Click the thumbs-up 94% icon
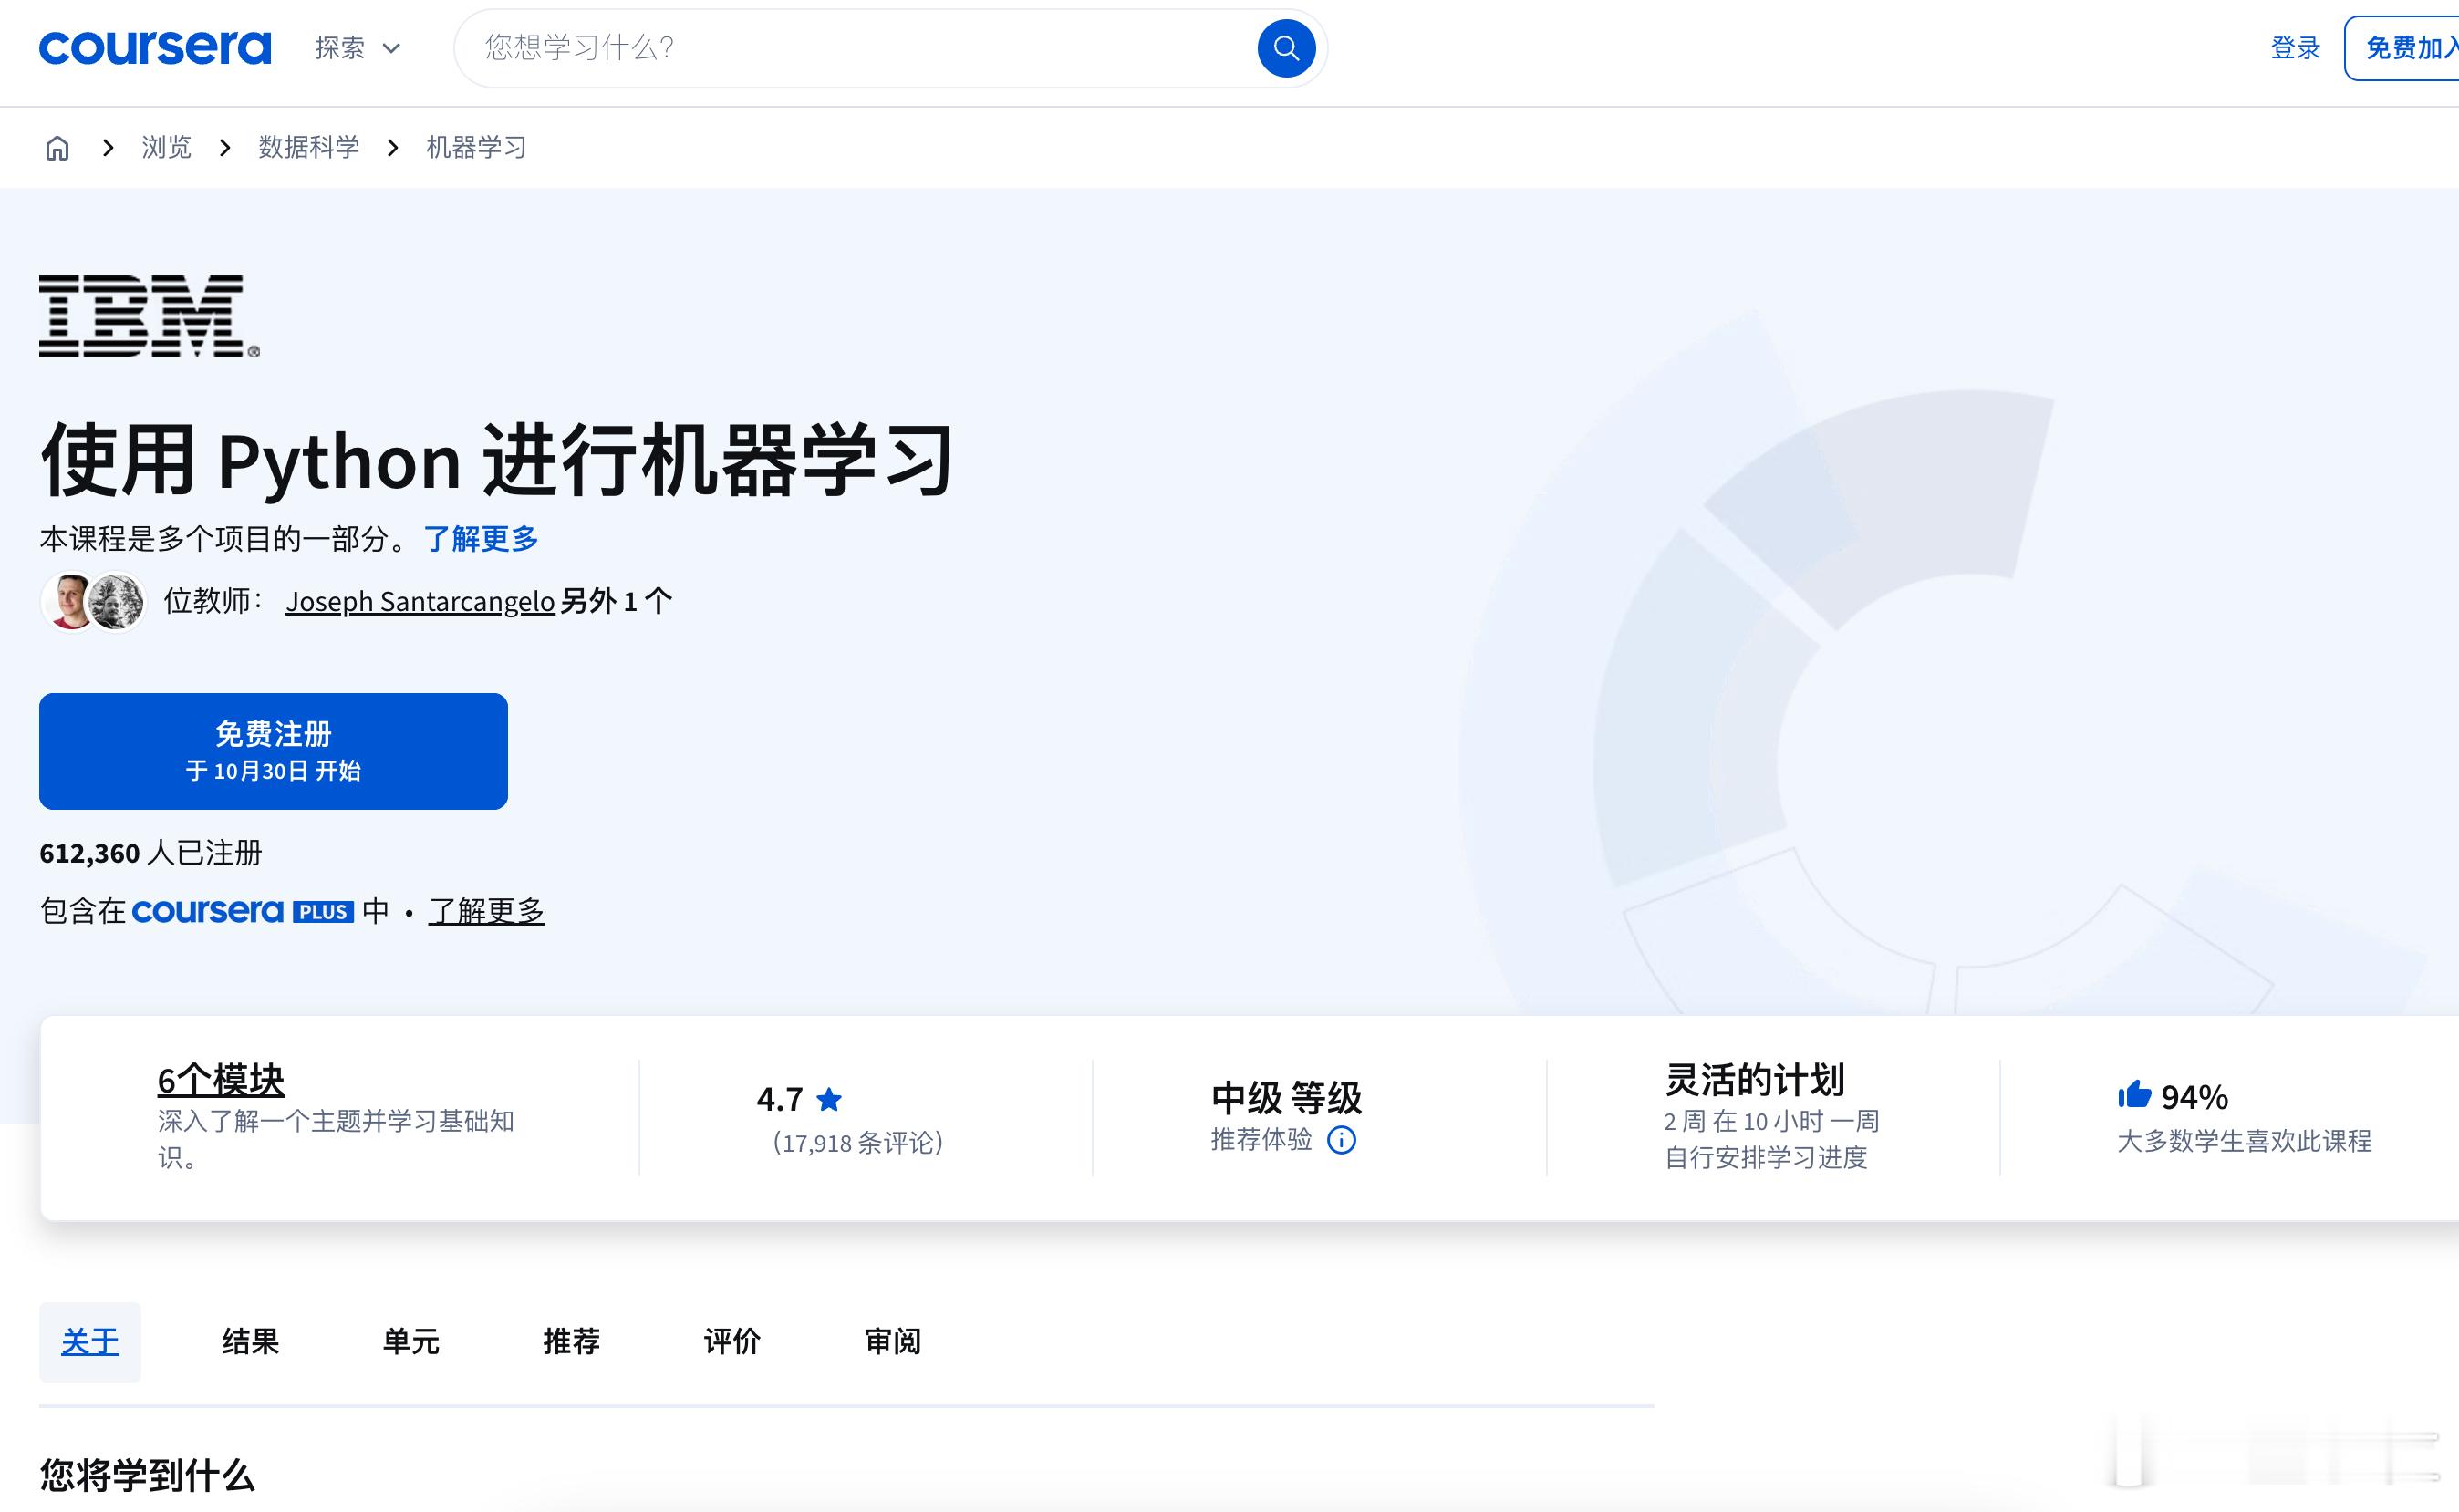The width and height of the screenshot is (2459, 1512). pos(2133,1095)
